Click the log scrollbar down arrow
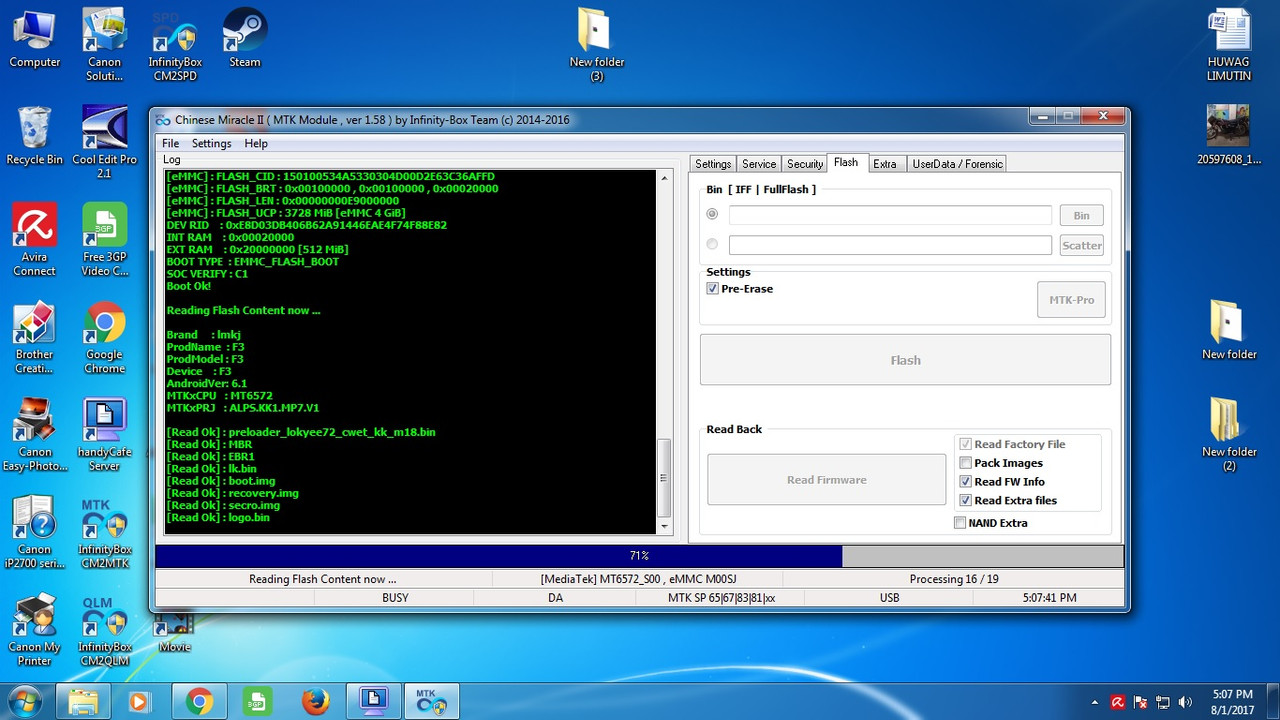1280x720 pixels. point(665,525)
